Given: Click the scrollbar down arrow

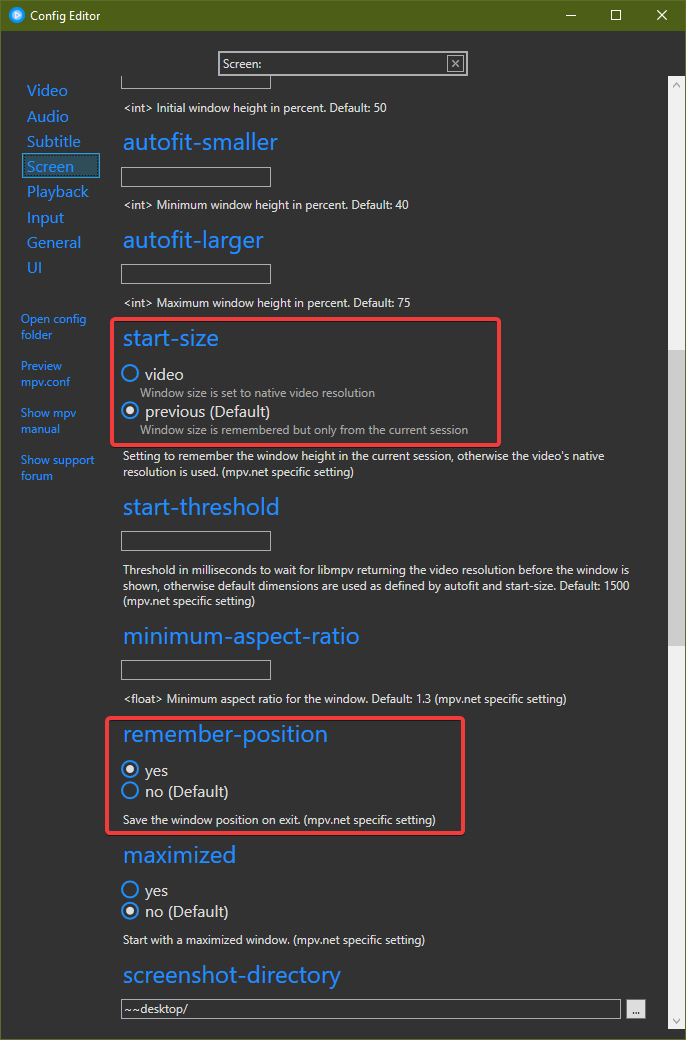Looking at the screenshot, I should [x=677, y=1021].
